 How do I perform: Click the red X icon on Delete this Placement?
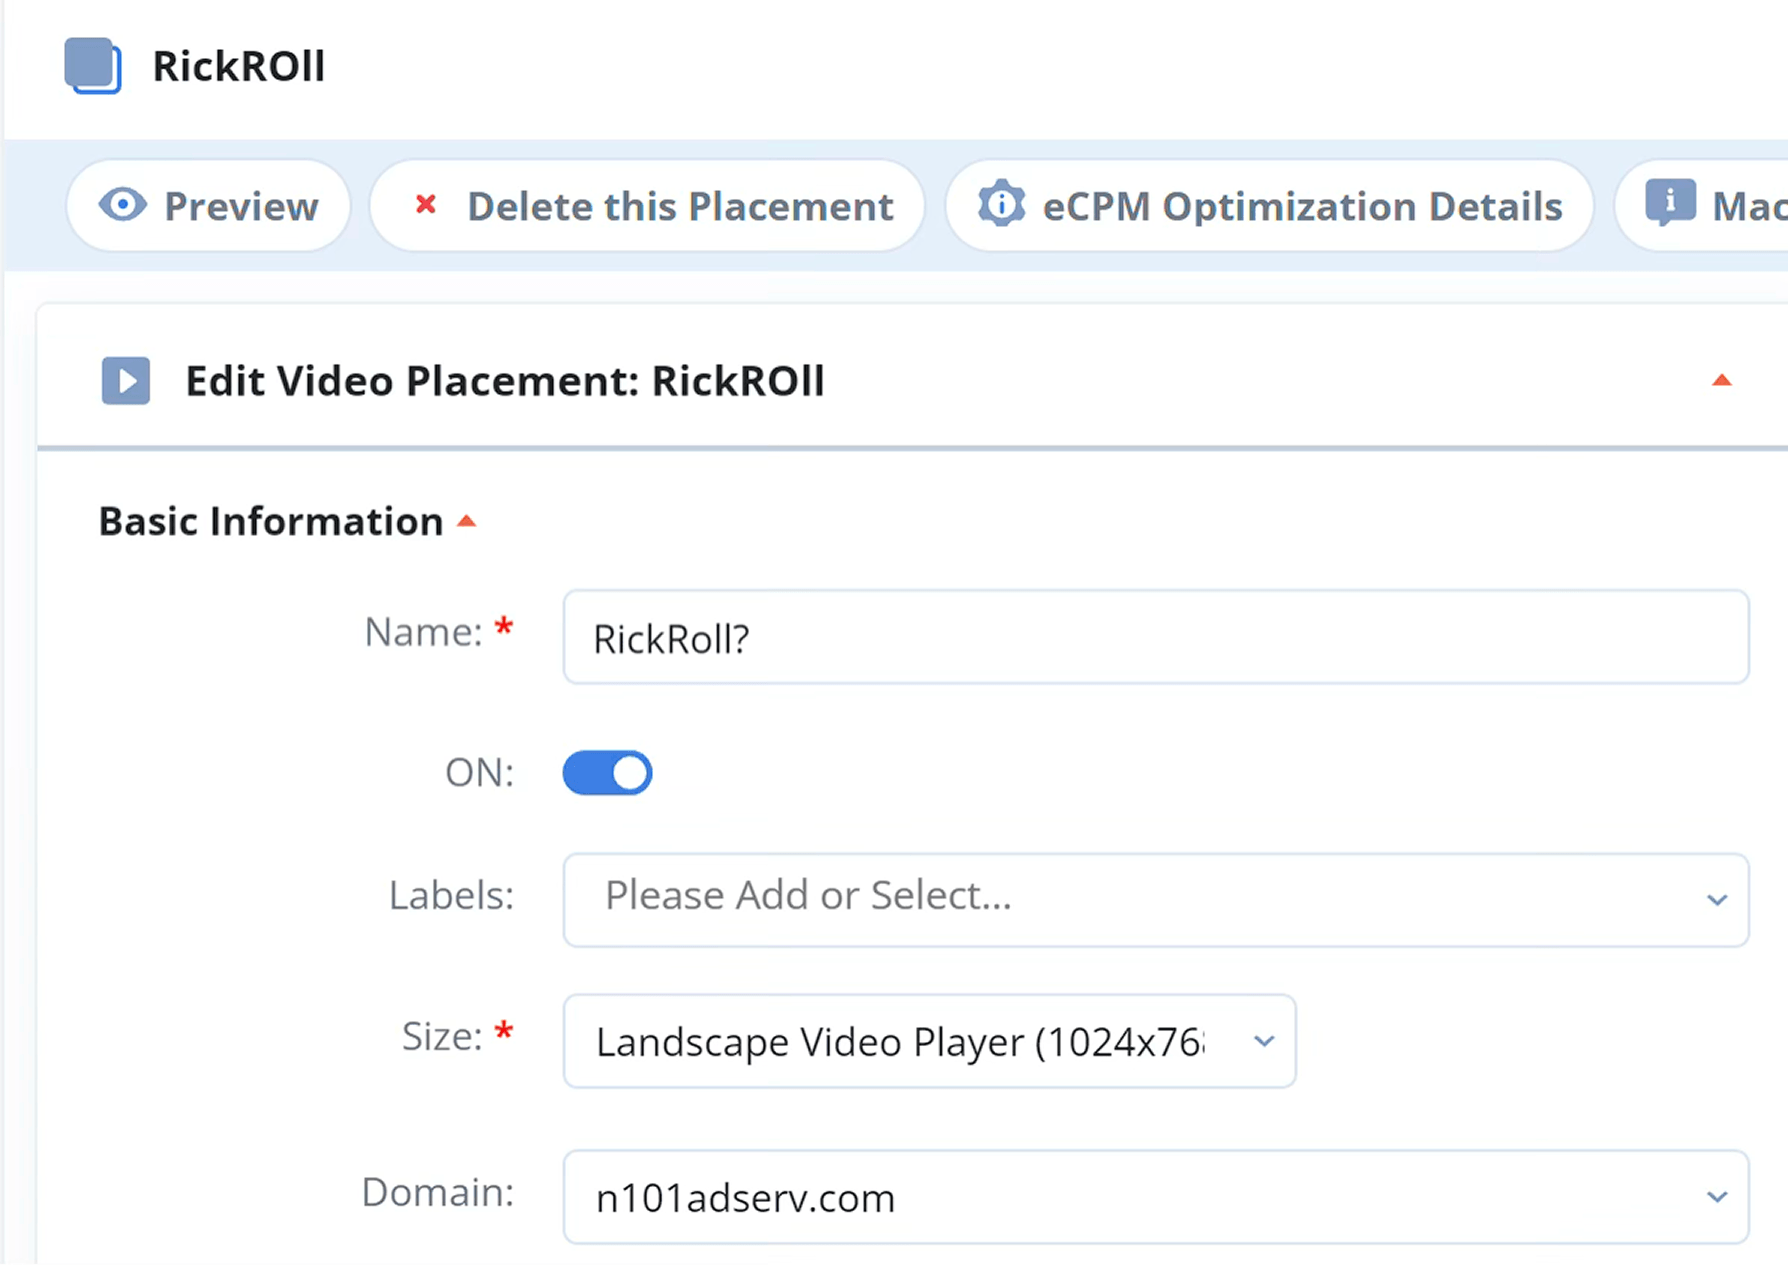(425, 205)
